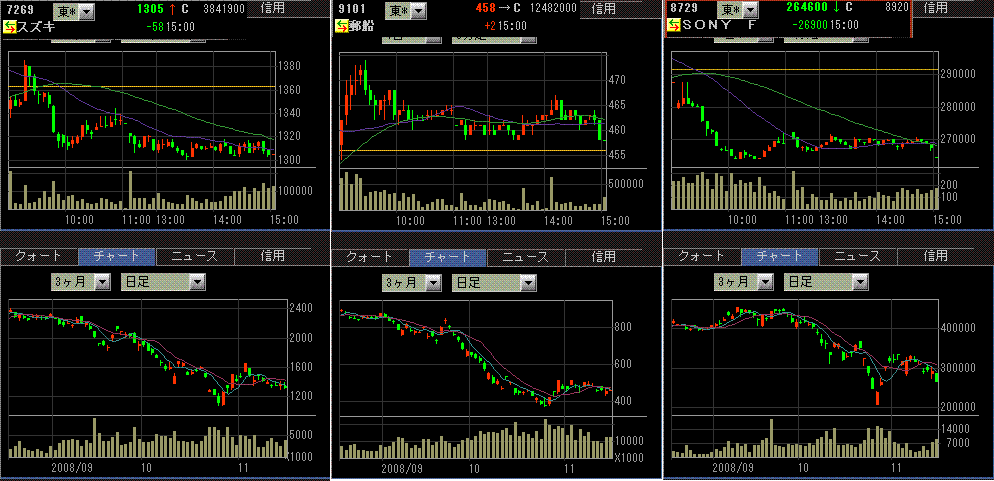Click the スズキ three-month daily chart
Screen dimensions: 994x481
coord(148,358)
